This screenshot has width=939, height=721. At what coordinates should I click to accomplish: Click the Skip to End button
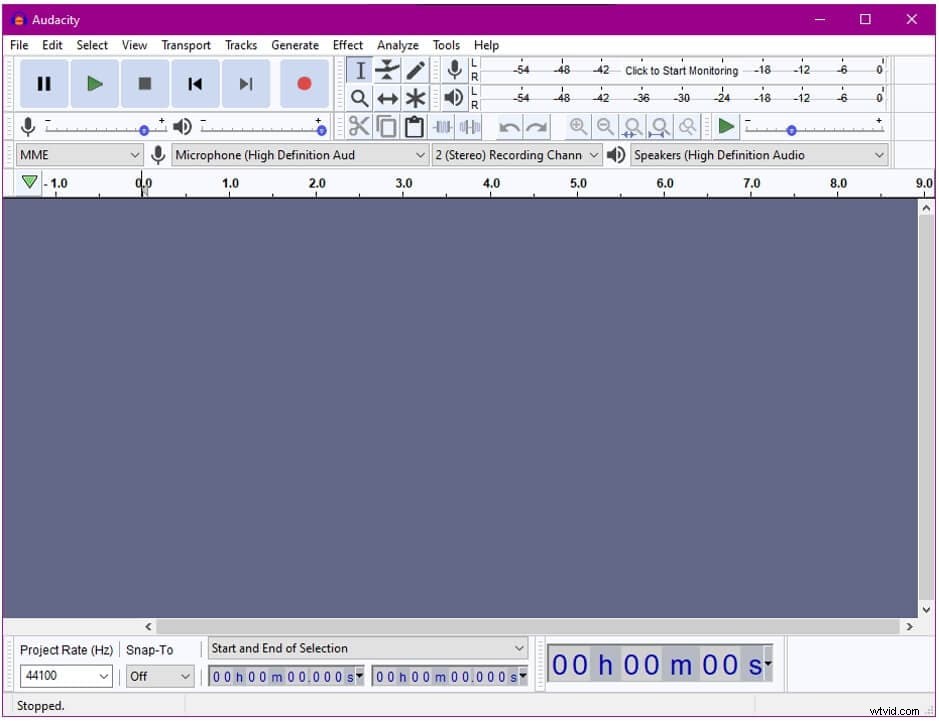(x=246, y=84)
